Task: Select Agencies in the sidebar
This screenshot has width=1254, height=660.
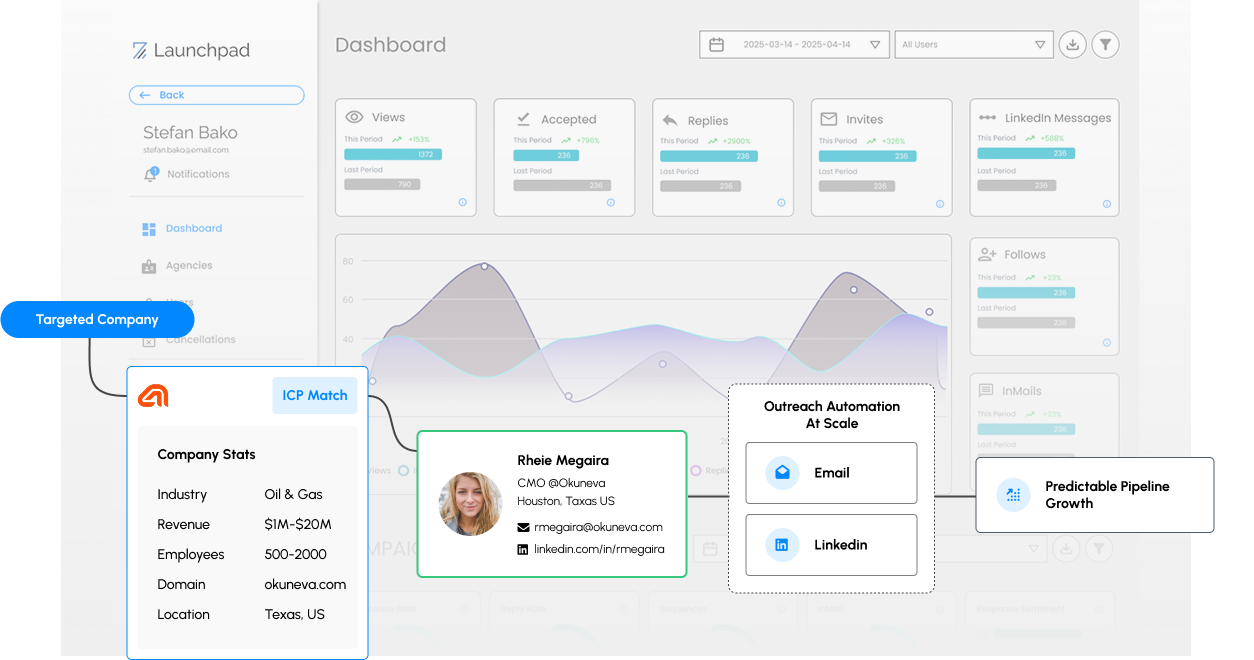Action: point(189,266)
